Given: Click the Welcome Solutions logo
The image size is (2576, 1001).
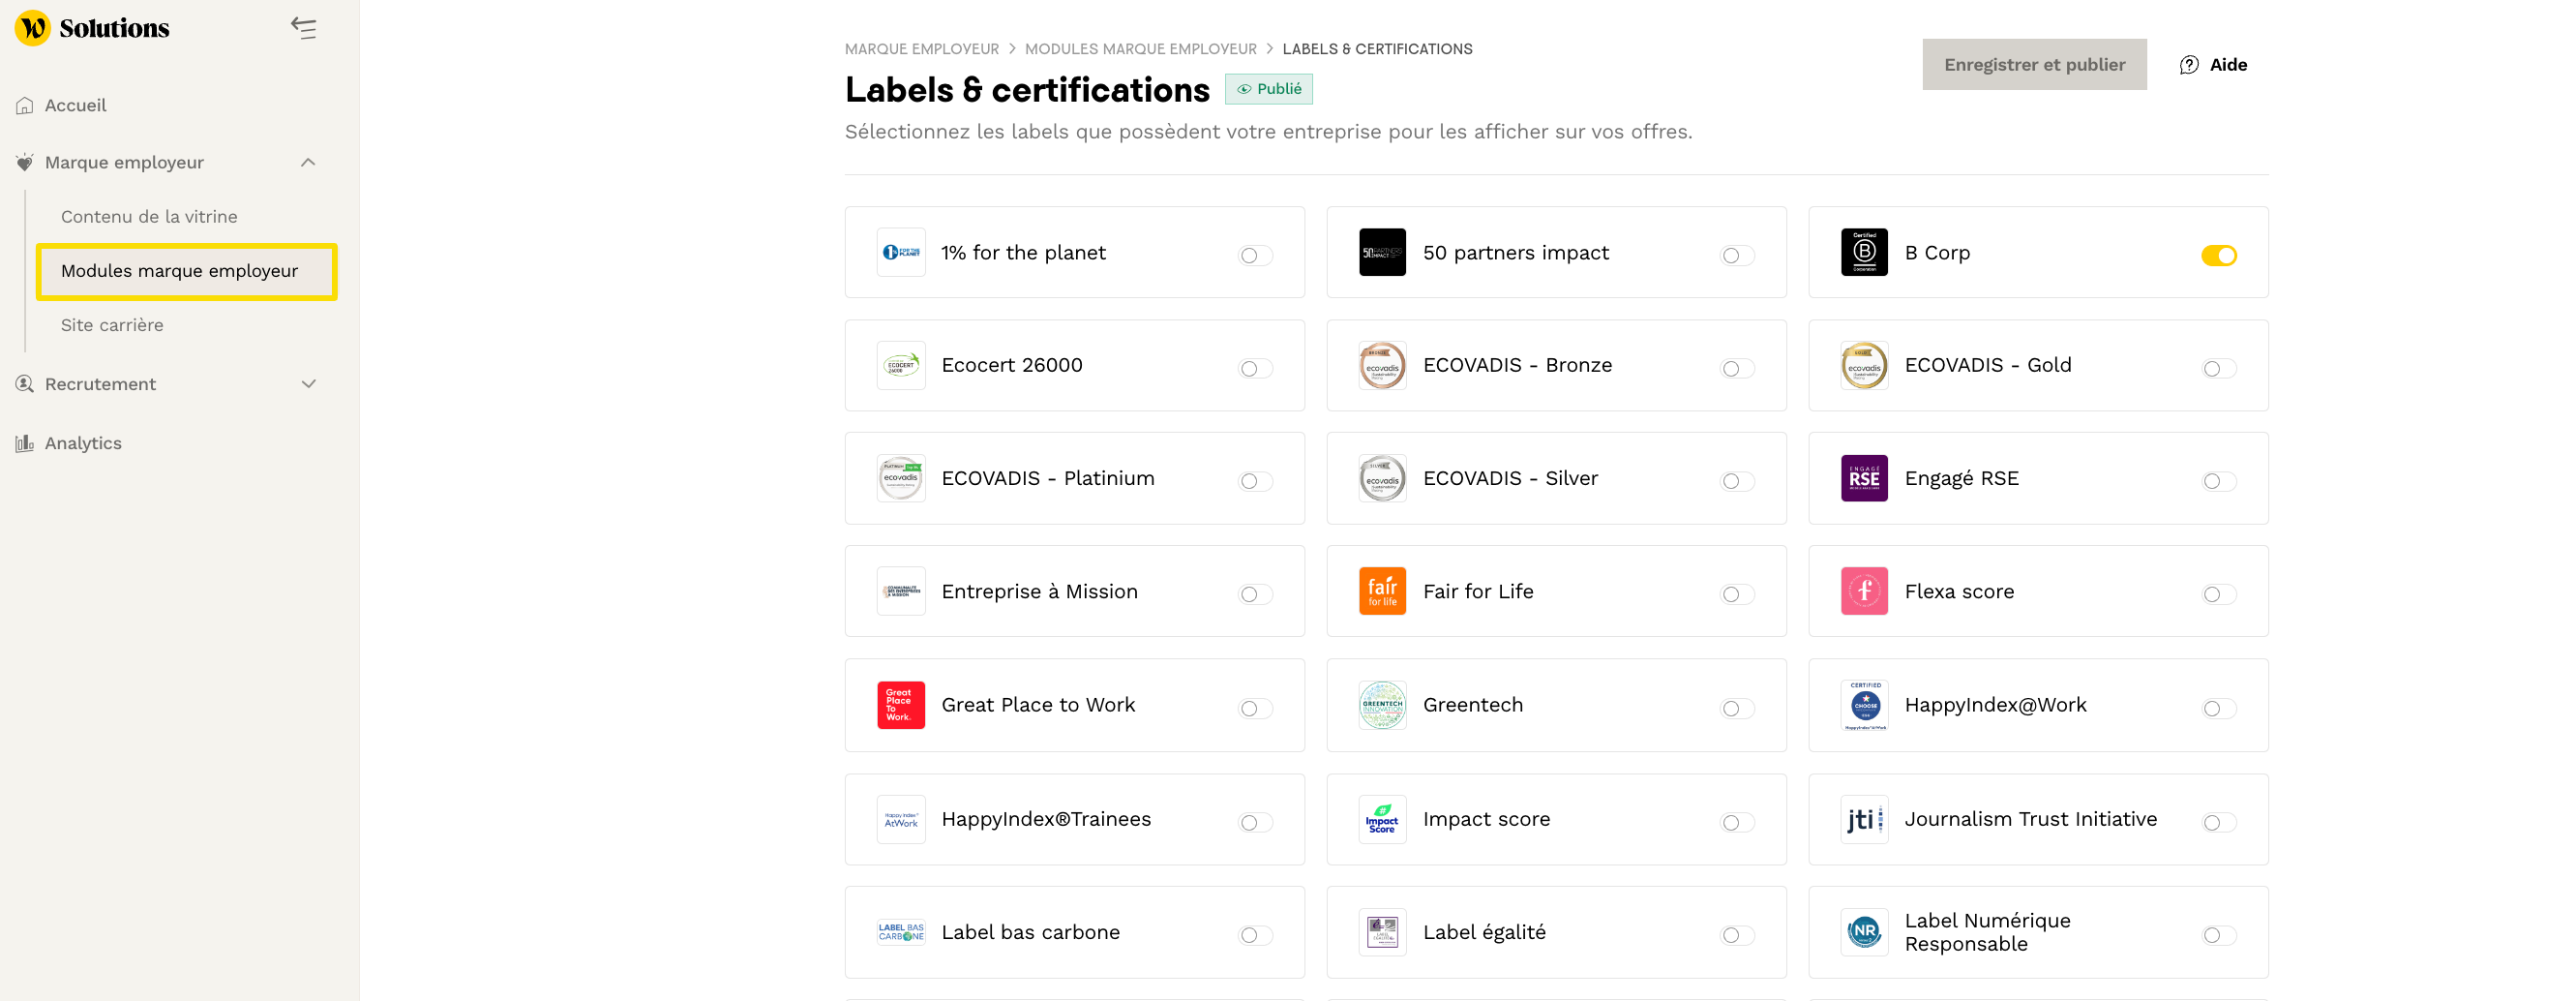Looking at the screenshot, I should point(92,28).
